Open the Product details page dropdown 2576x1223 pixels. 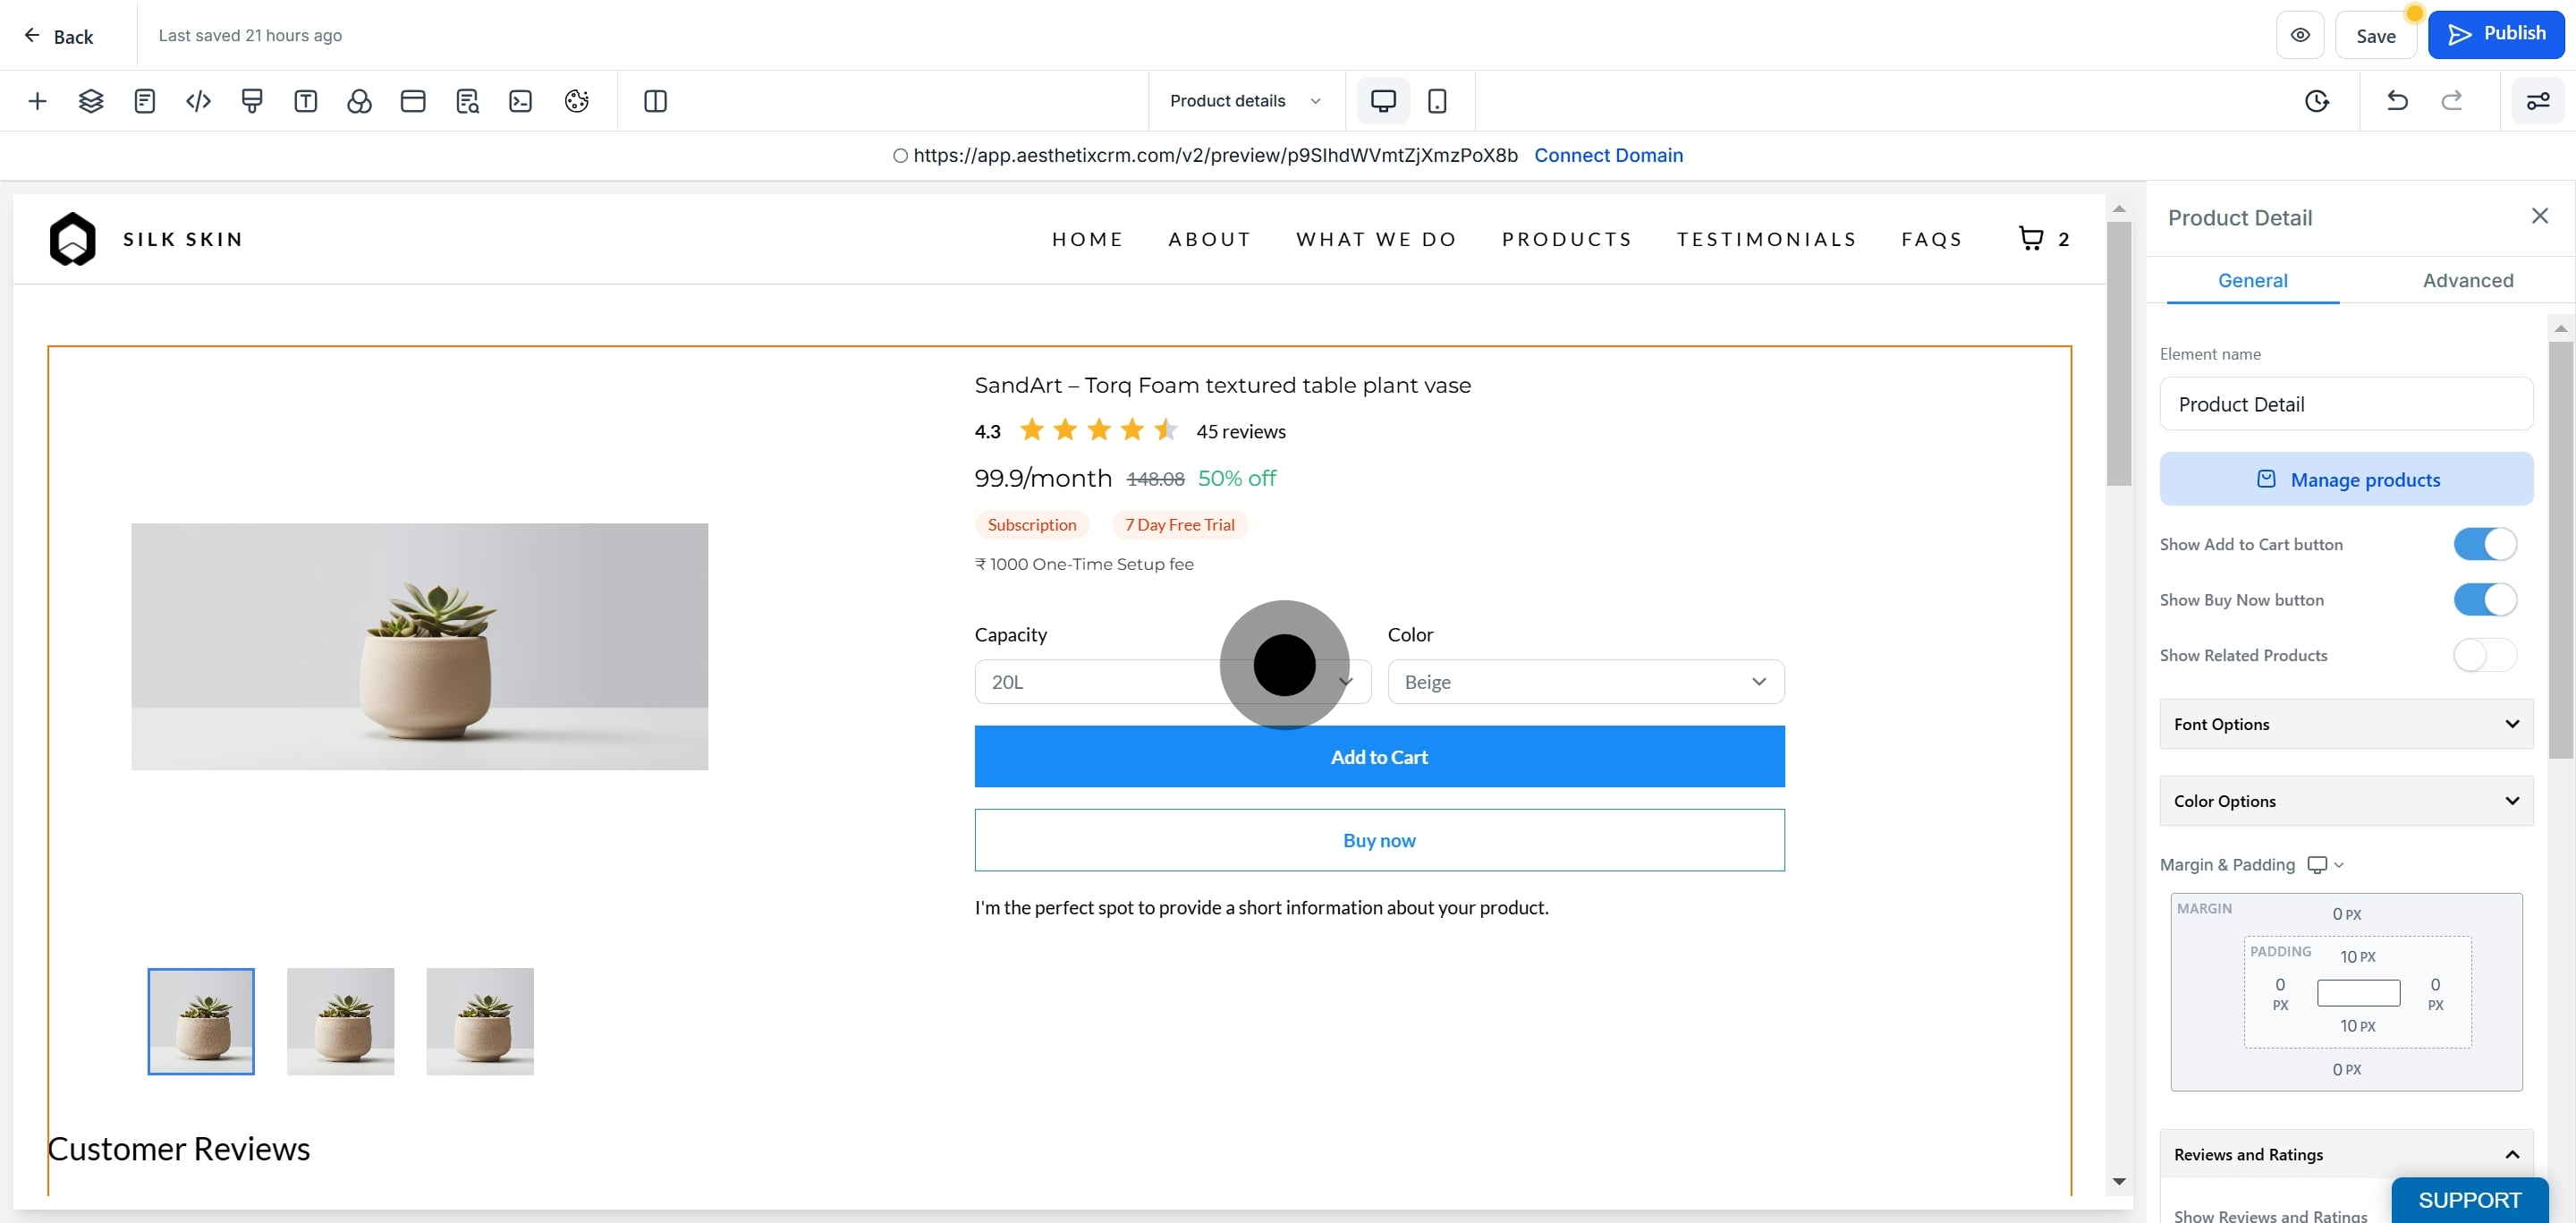[x=1246, y=101]
